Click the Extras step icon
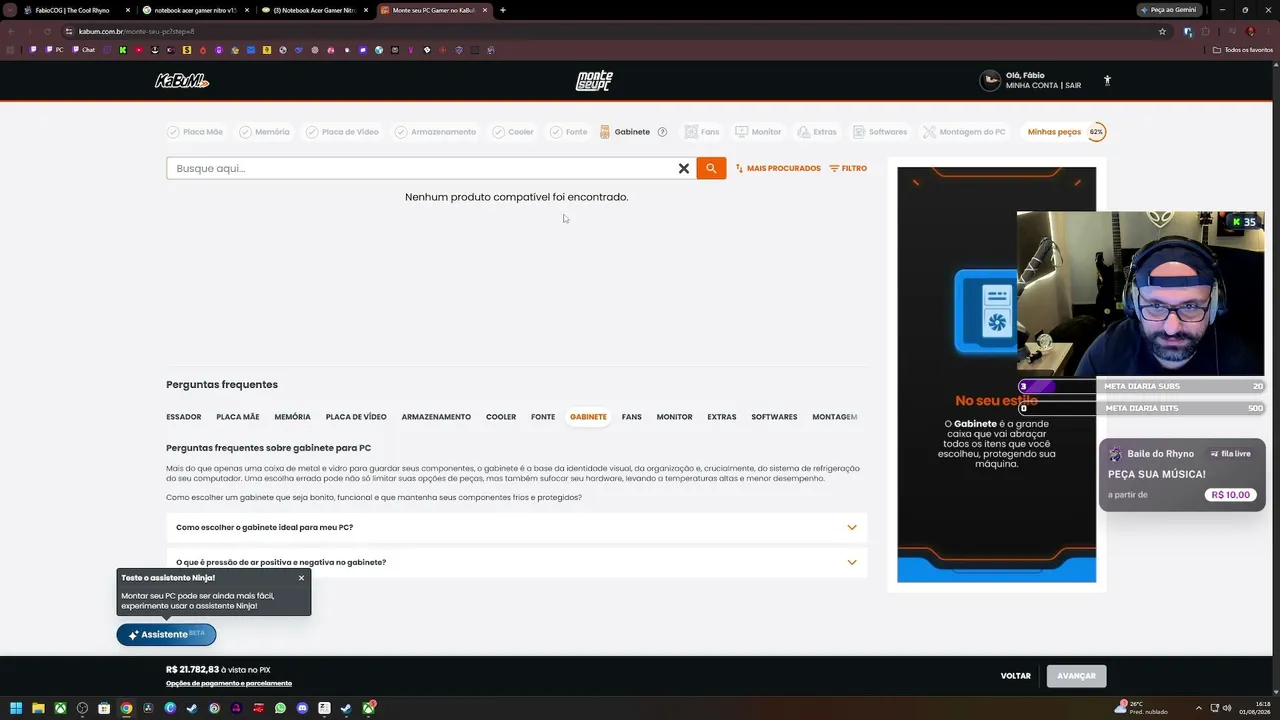Image resolution: width=1280 pixels, height=720 pixels. (803, 132)
